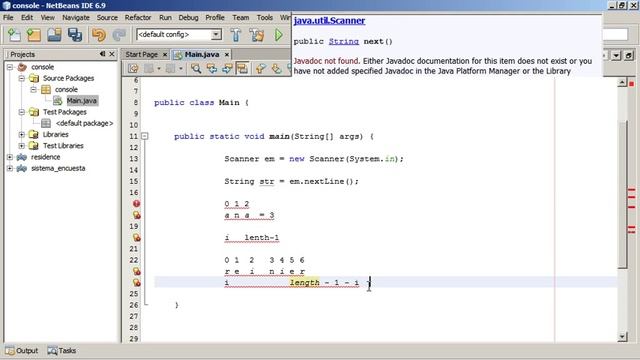Click Previous Bookmark editor toolbar icon
640x360 pixels.
(x=261, y=69)
